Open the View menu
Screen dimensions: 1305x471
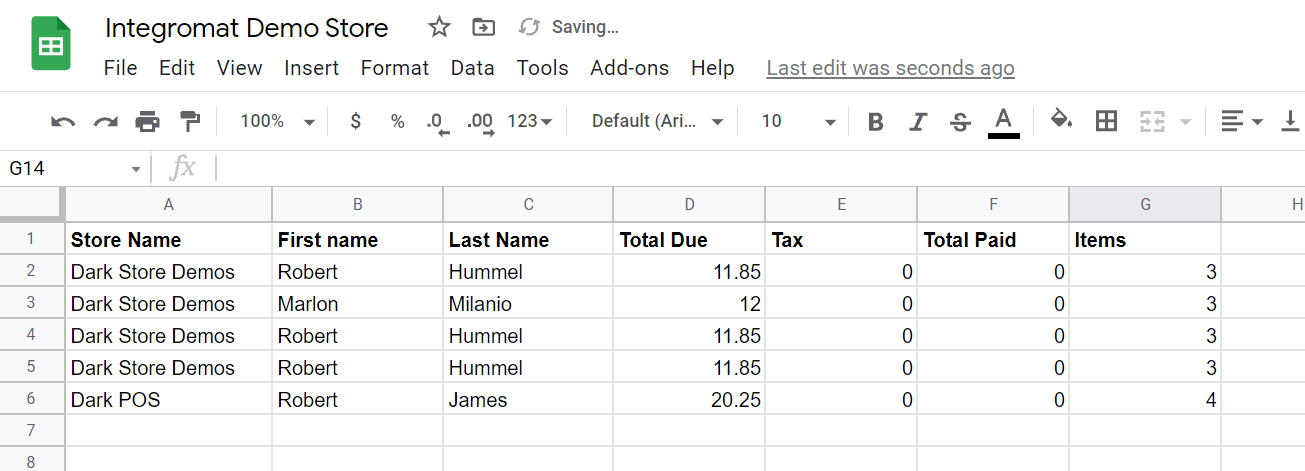(239, 68)
